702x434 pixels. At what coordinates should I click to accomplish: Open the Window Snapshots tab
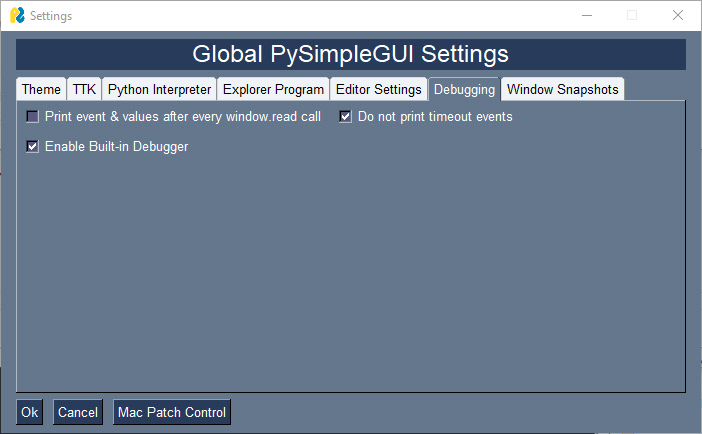click(563, 89)
